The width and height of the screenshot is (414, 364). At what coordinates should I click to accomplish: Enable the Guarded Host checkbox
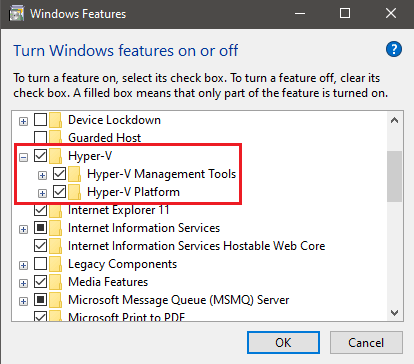41,137
